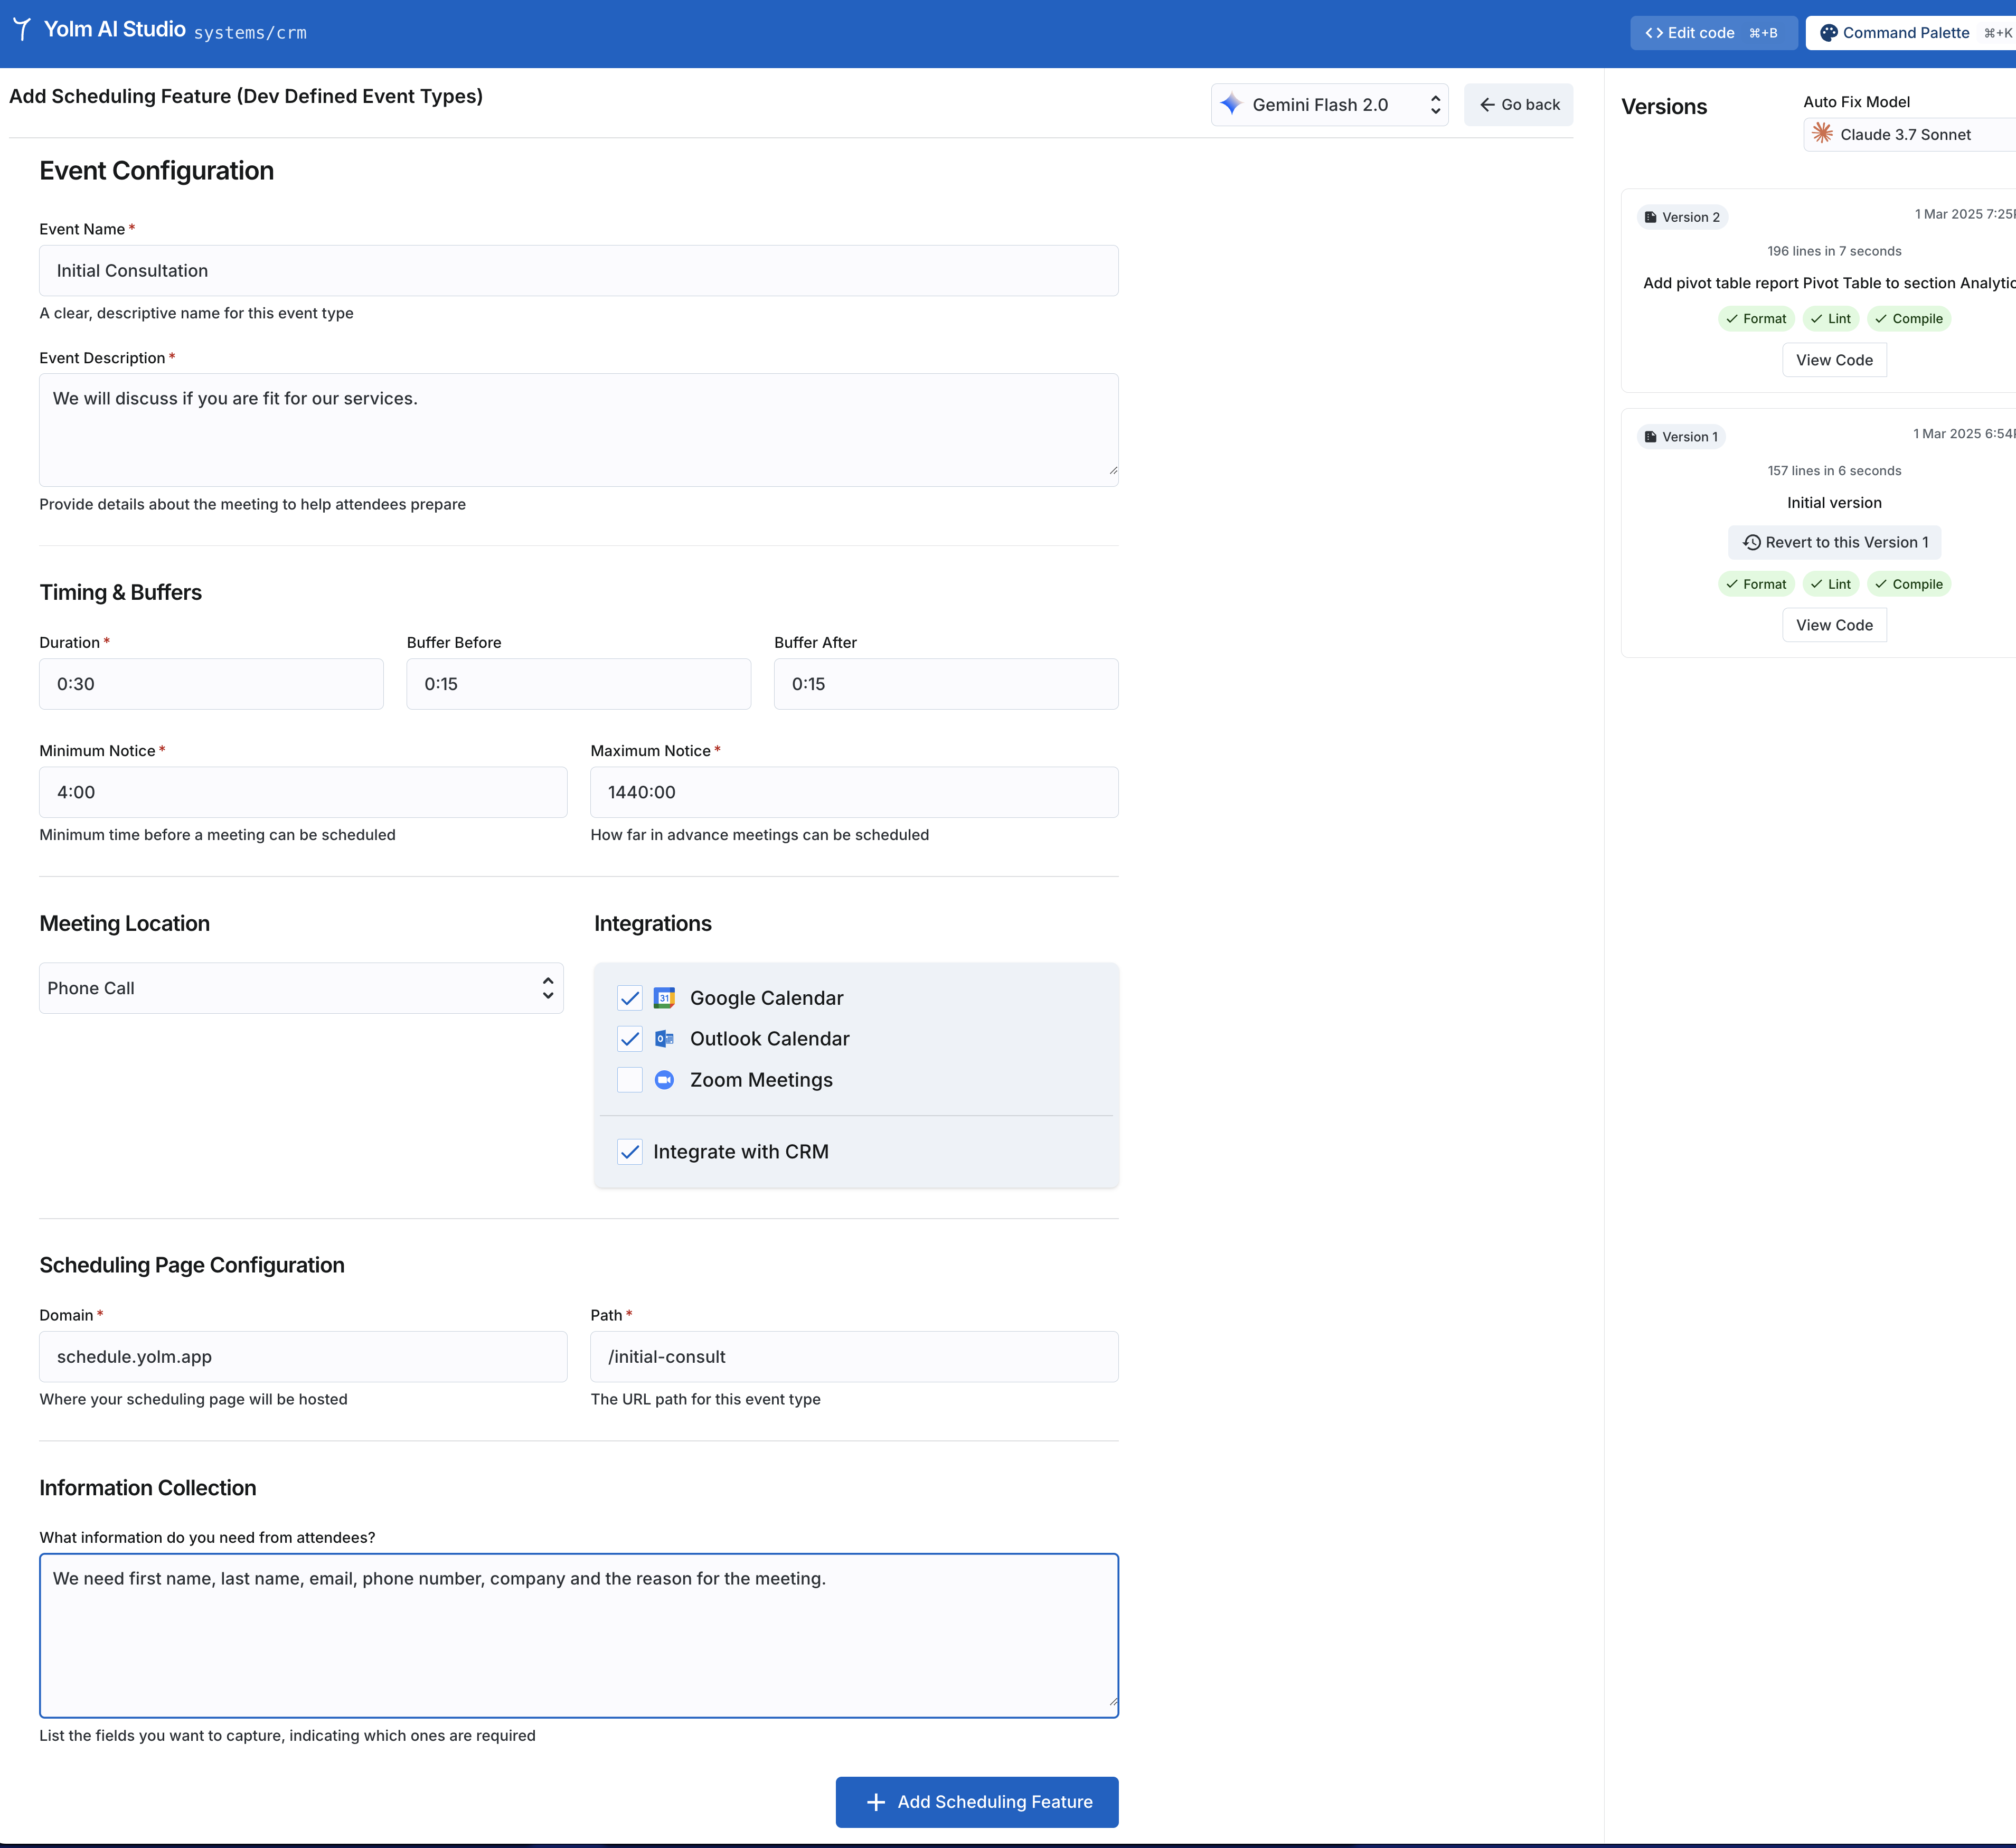The image size is (2016, 1848).
Task: Click the Claude starburst icon
Action: click(x=1822, y=134)
